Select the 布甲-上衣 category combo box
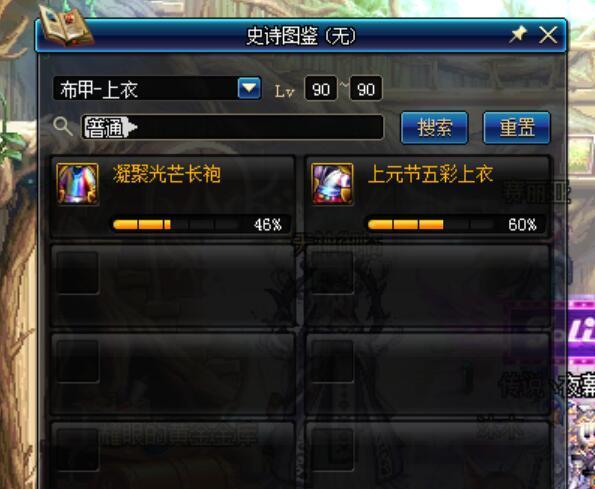 click(x=157, y=88)
